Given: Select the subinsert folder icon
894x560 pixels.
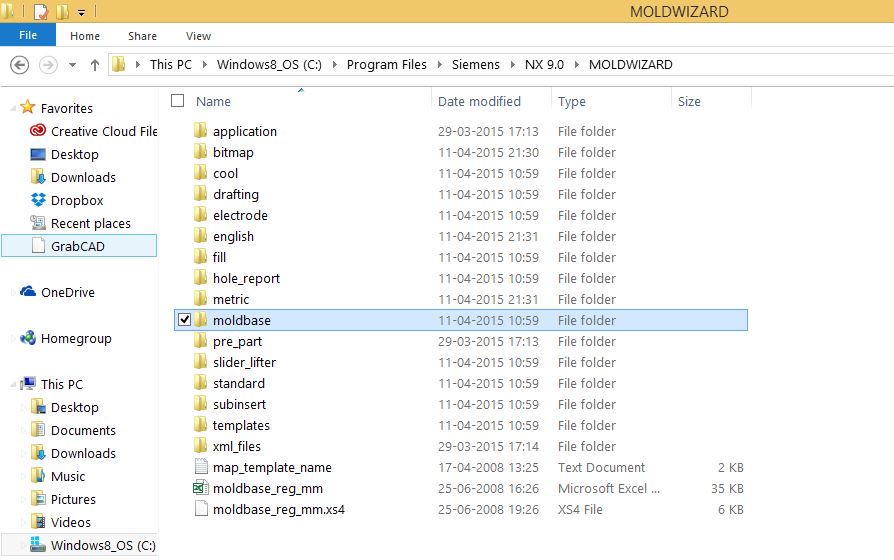Looking at the screenshot, I should (x=201, y=404).
